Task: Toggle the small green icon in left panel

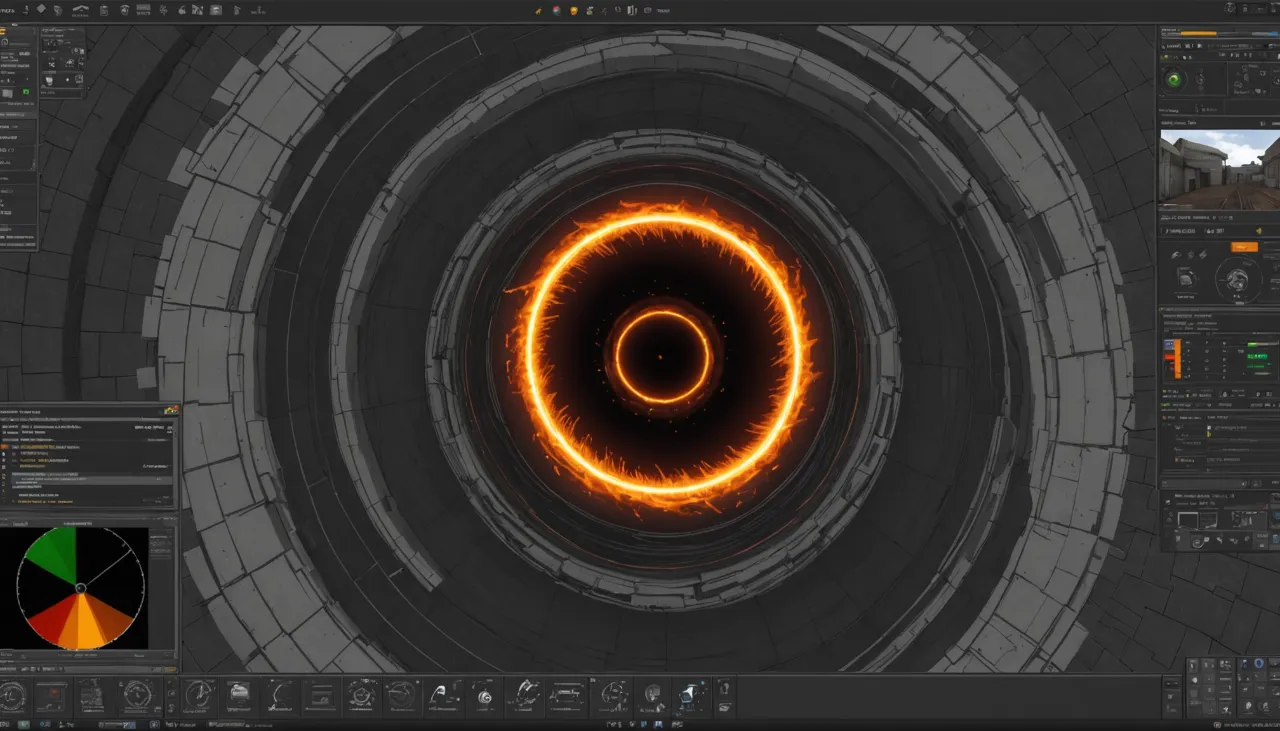Action: [25, 92]
